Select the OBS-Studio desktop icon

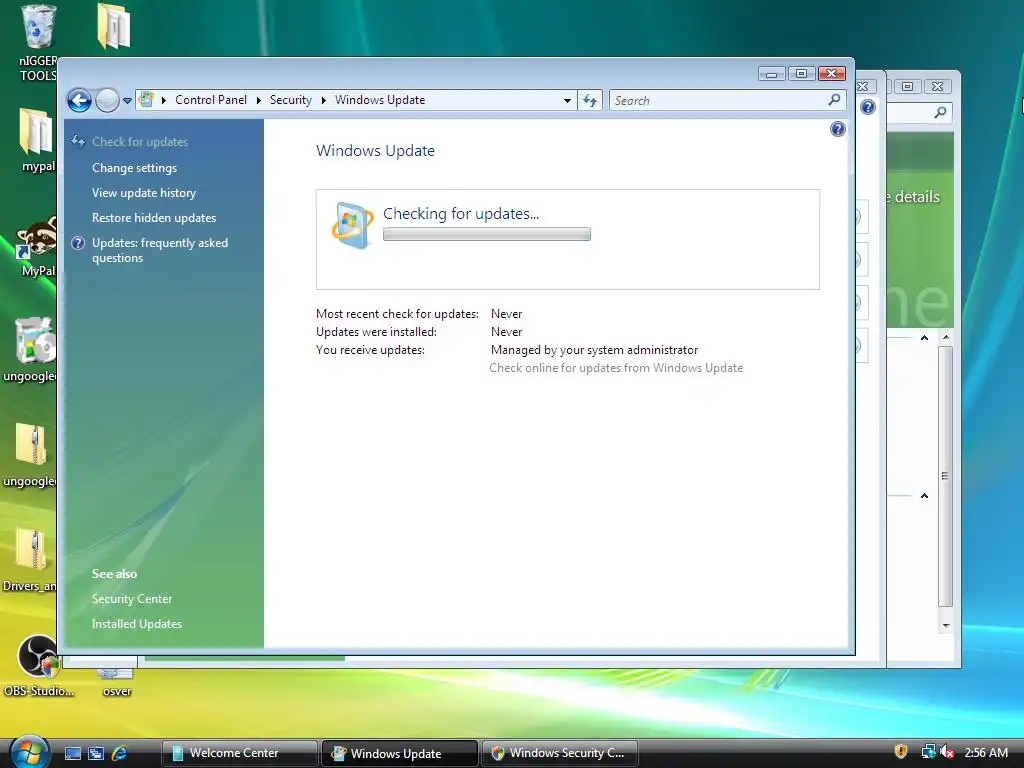pos(39,655)
